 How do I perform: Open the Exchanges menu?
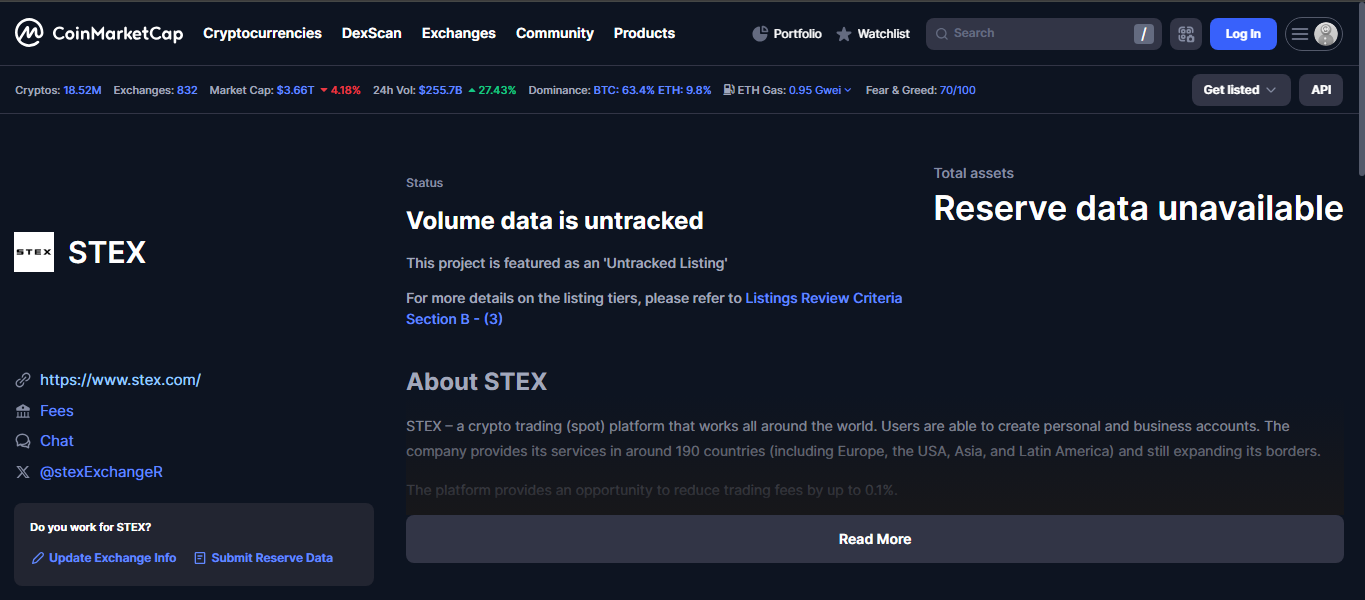459,33
